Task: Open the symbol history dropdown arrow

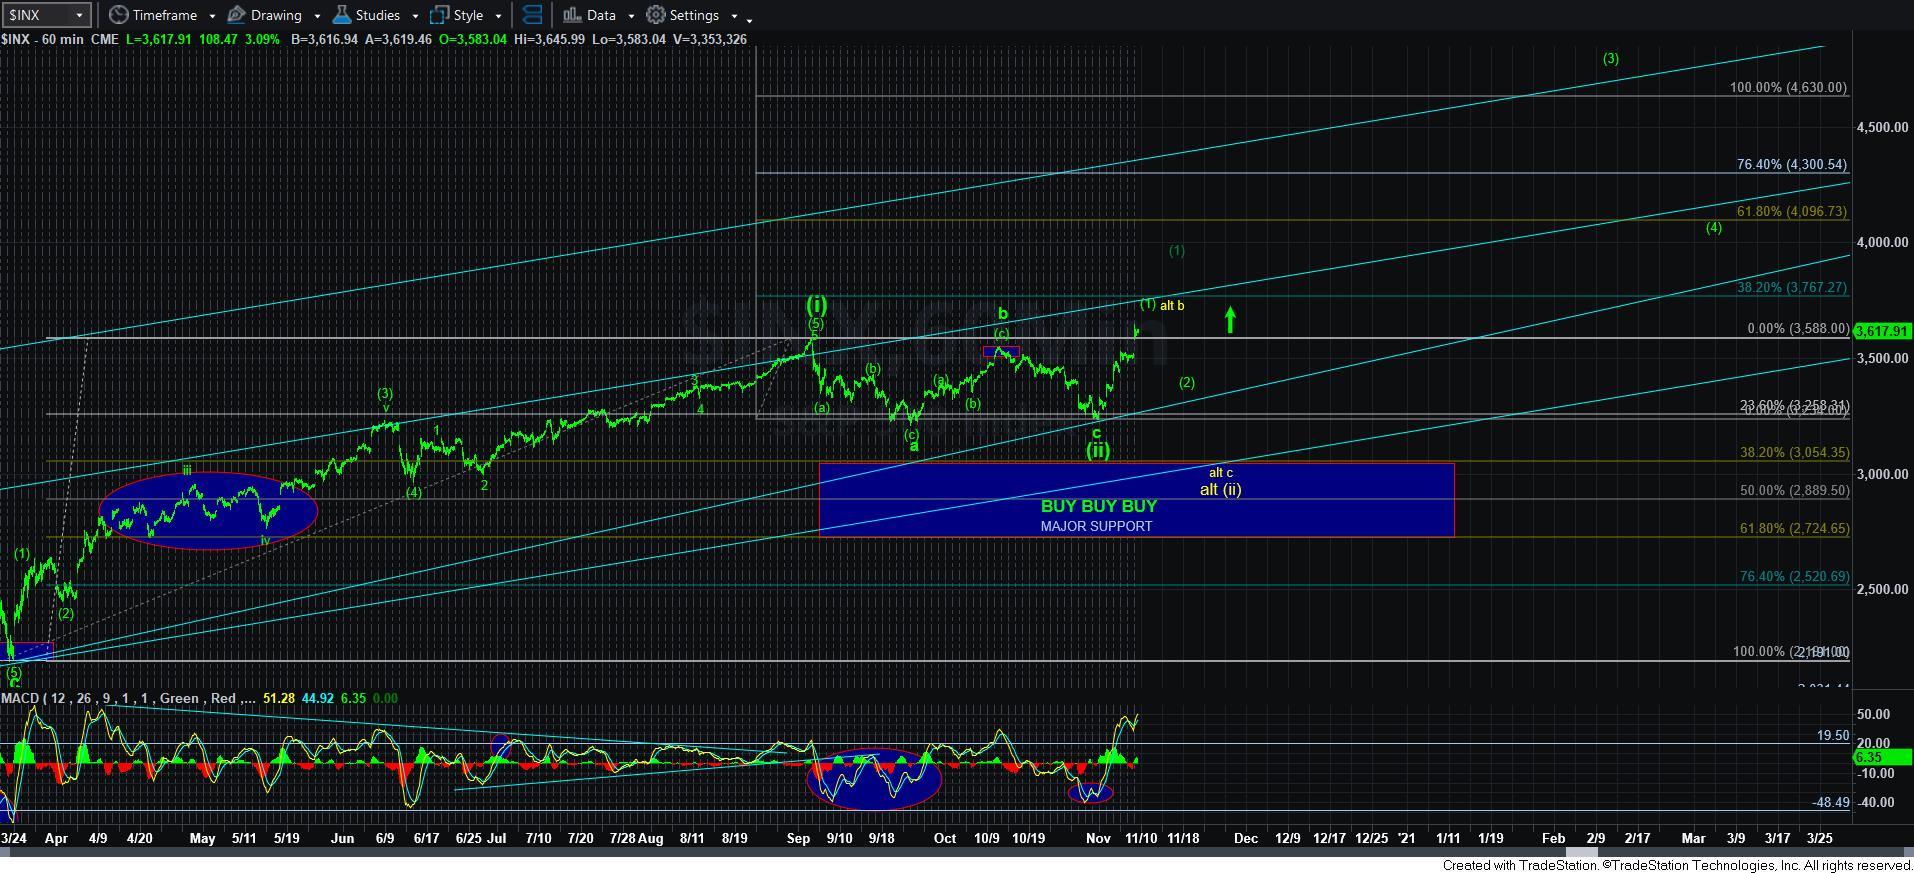Action: tap(80, 15)
